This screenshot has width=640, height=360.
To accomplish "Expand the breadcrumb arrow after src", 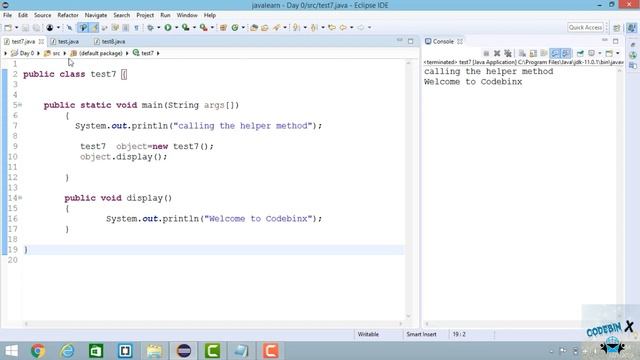I will point(64,53).
